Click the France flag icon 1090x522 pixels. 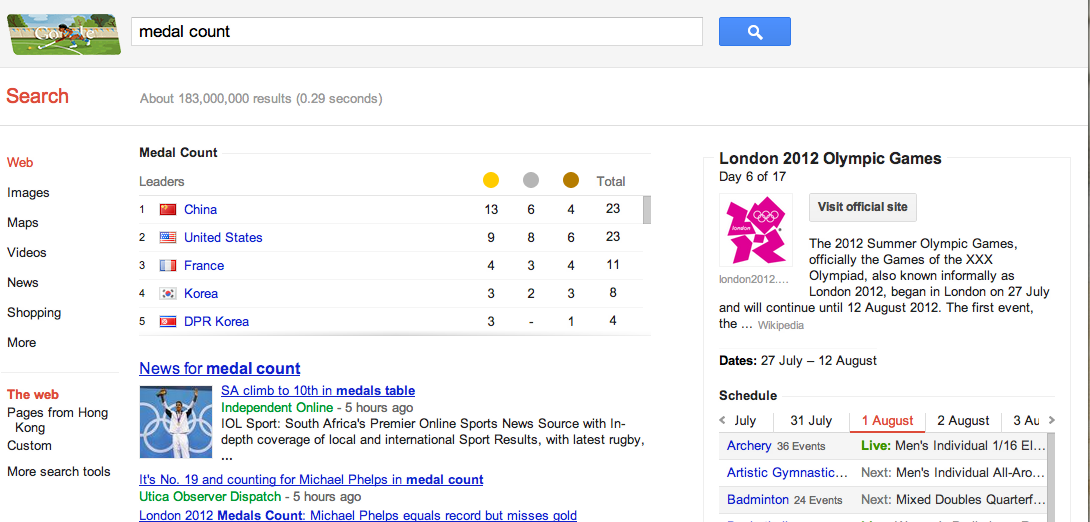[168, 266]
